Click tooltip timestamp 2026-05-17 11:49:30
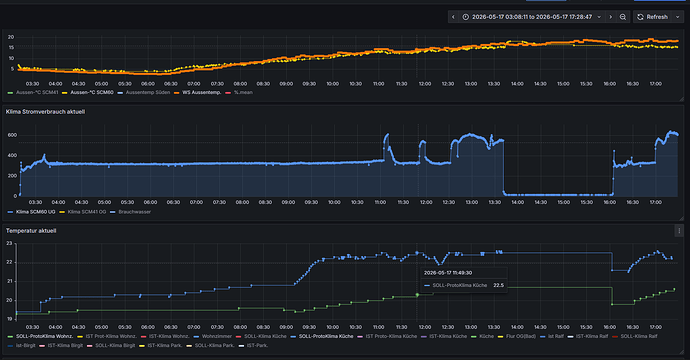 pyautogui.click(x=448, y=273)
